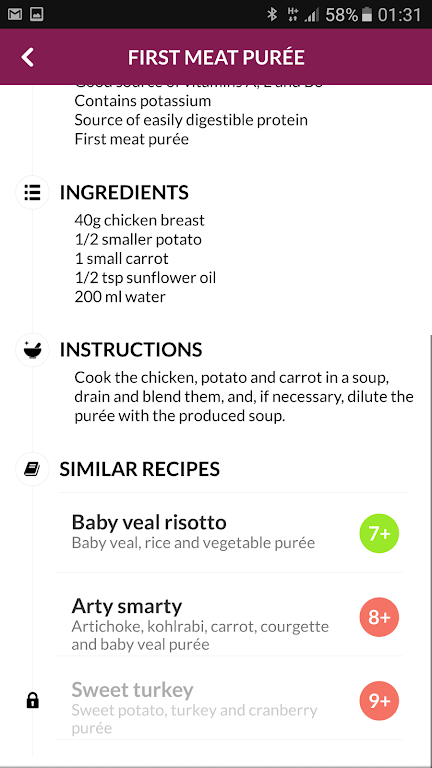Select the SIMILAR RECIPES heading
The width and height of the screenshot is (432, 768).
[140, 469]
